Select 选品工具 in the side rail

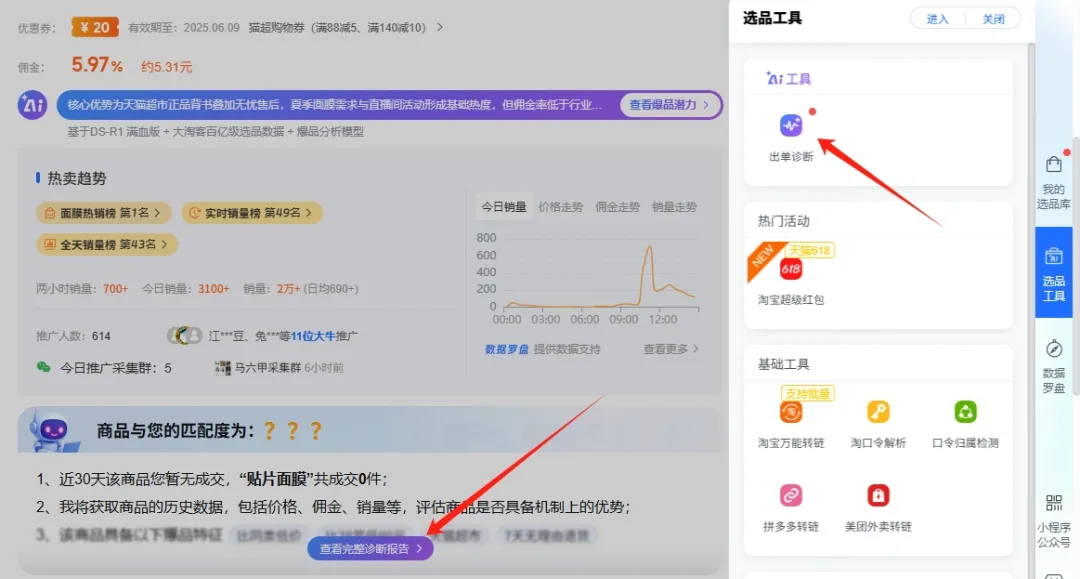(x=1053, y=273)
